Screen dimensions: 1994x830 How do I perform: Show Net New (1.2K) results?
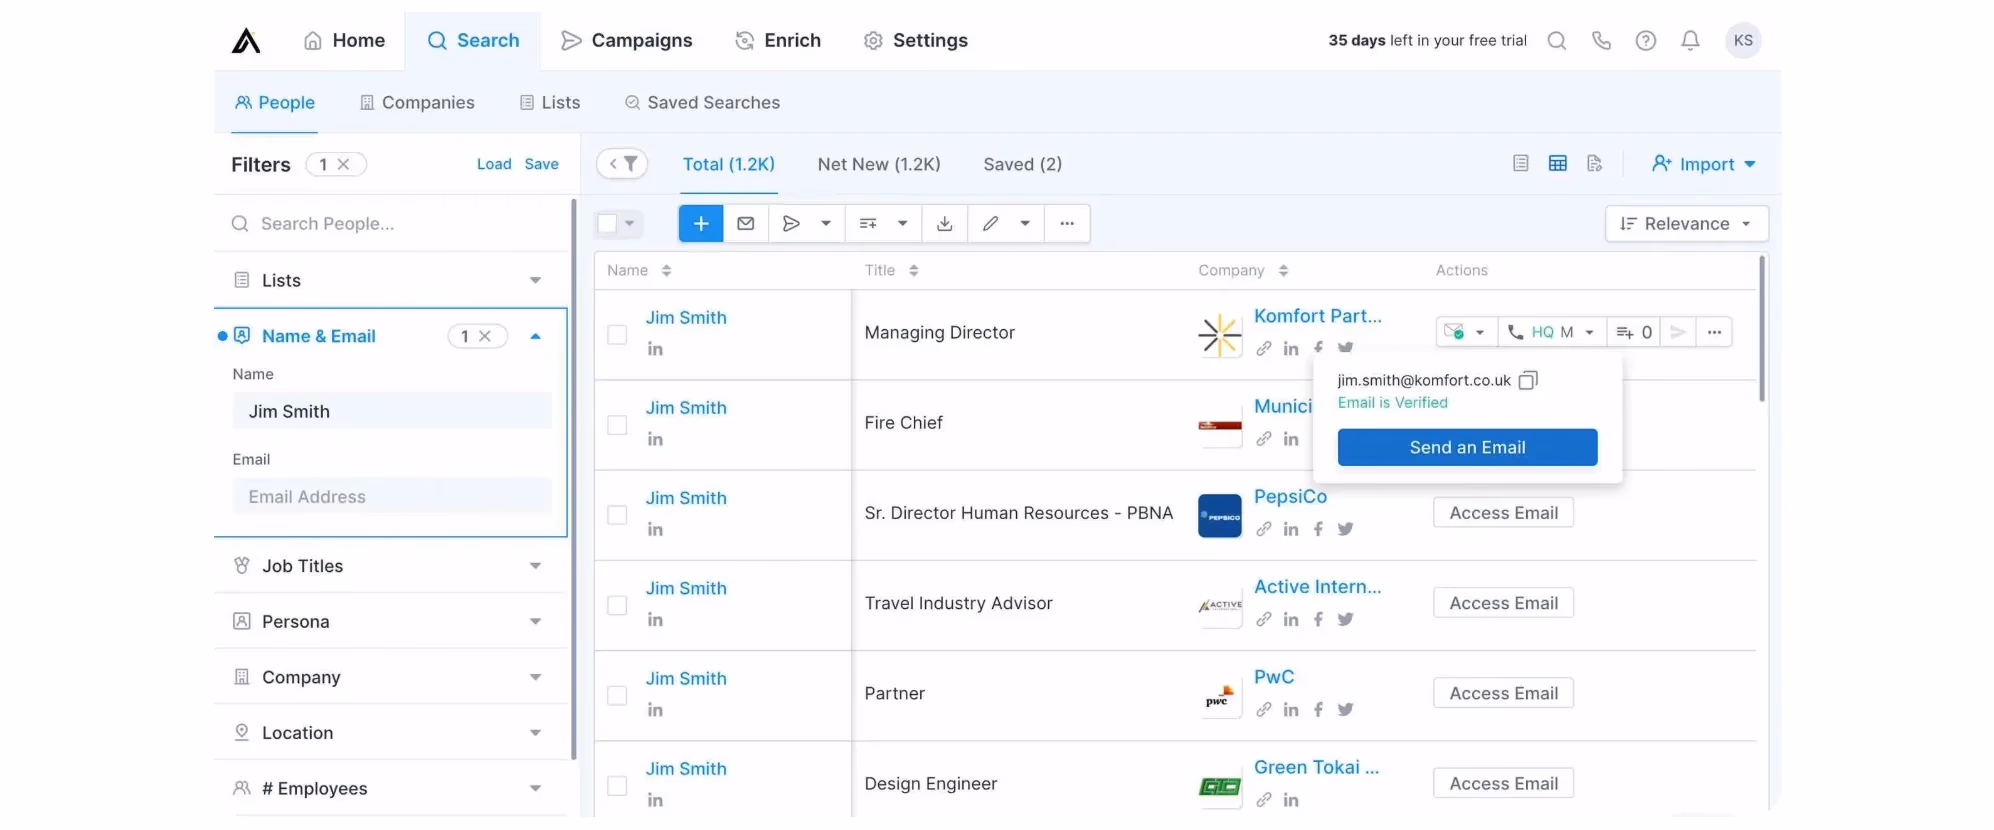point(879,164)
